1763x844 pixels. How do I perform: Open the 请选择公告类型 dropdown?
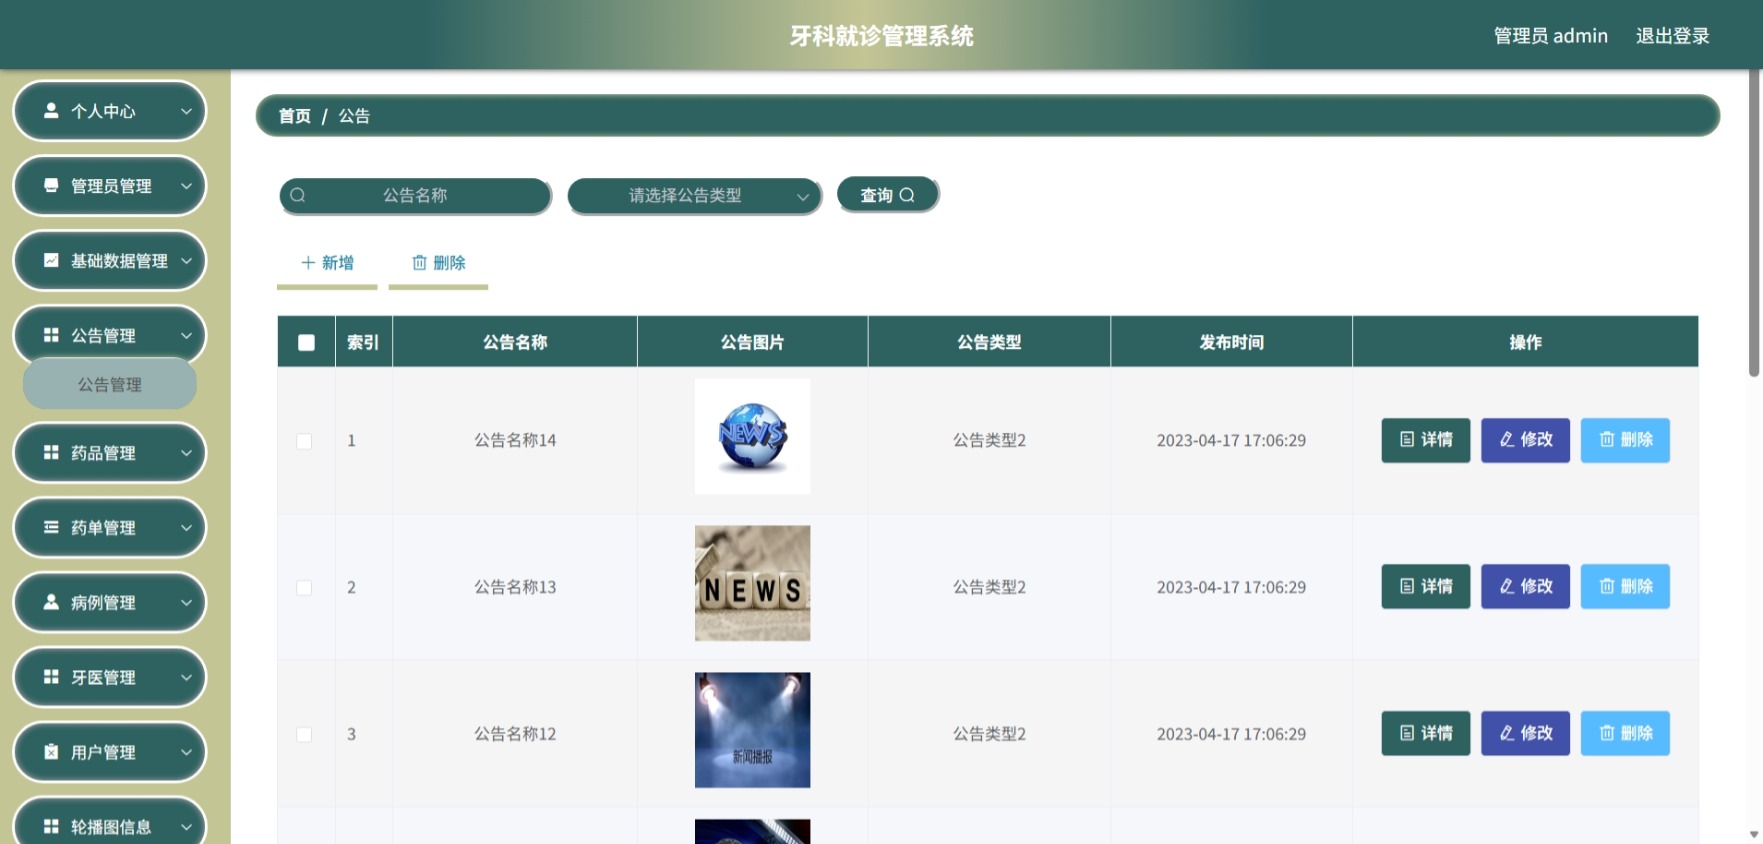[694, 196]
